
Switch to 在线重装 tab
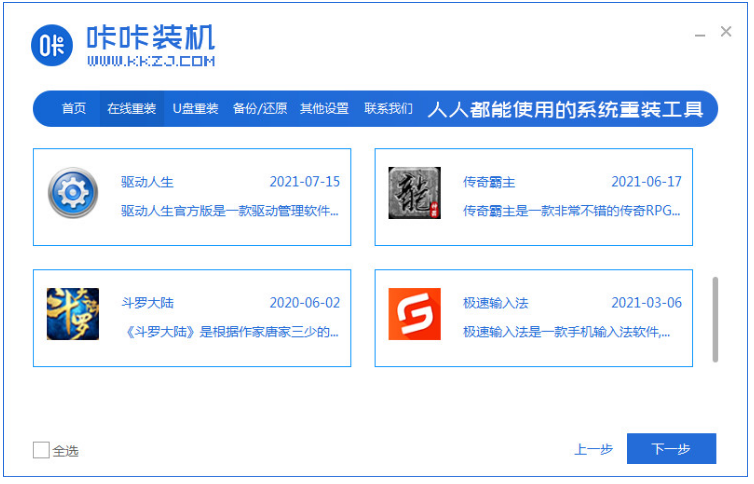pos(132,109)
